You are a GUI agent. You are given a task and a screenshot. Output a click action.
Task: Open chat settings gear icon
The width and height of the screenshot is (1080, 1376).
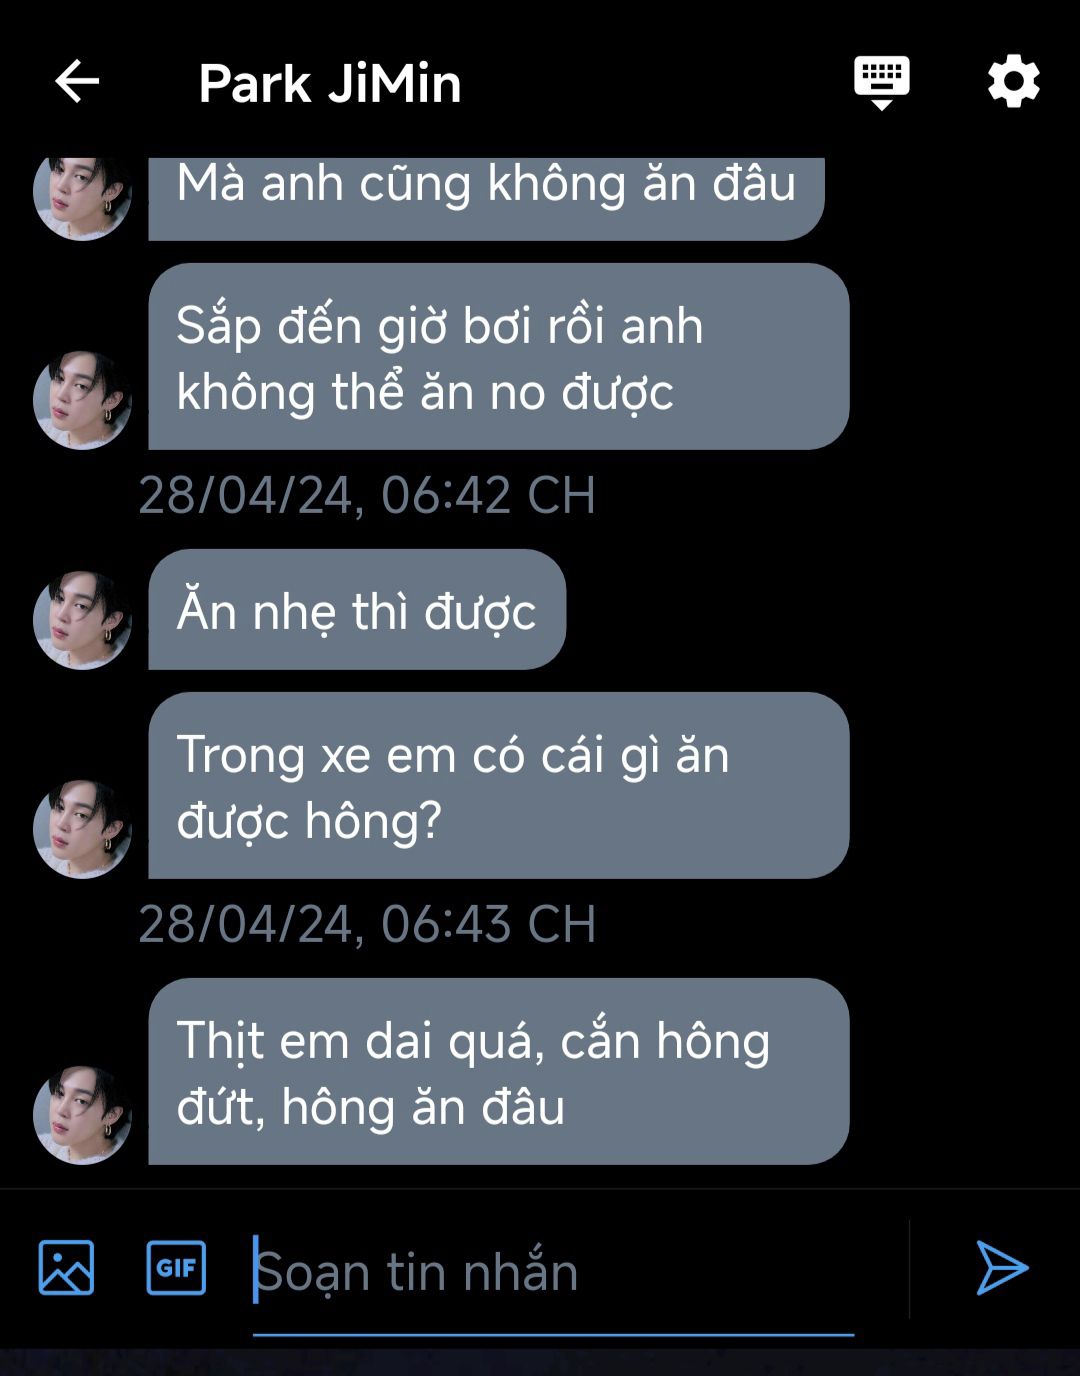click(1013, 81)
